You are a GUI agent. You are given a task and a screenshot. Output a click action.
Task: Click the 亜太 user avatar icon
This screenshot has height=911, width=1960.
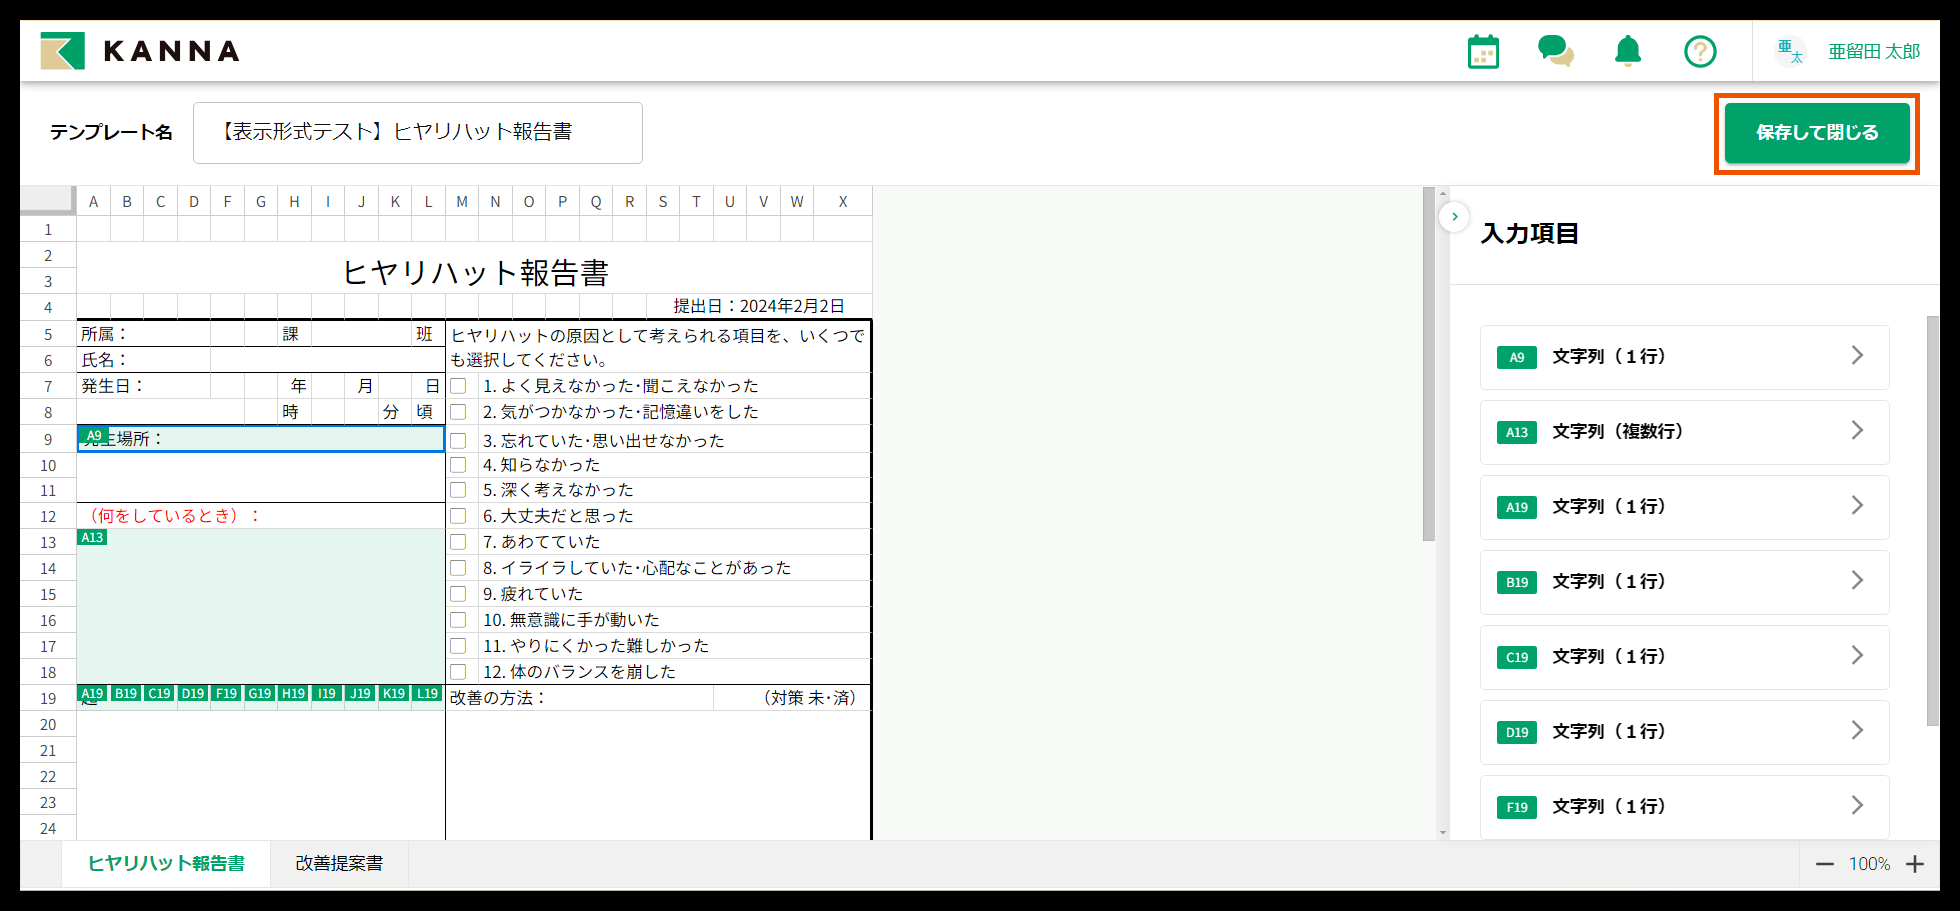pos(1790,51)
